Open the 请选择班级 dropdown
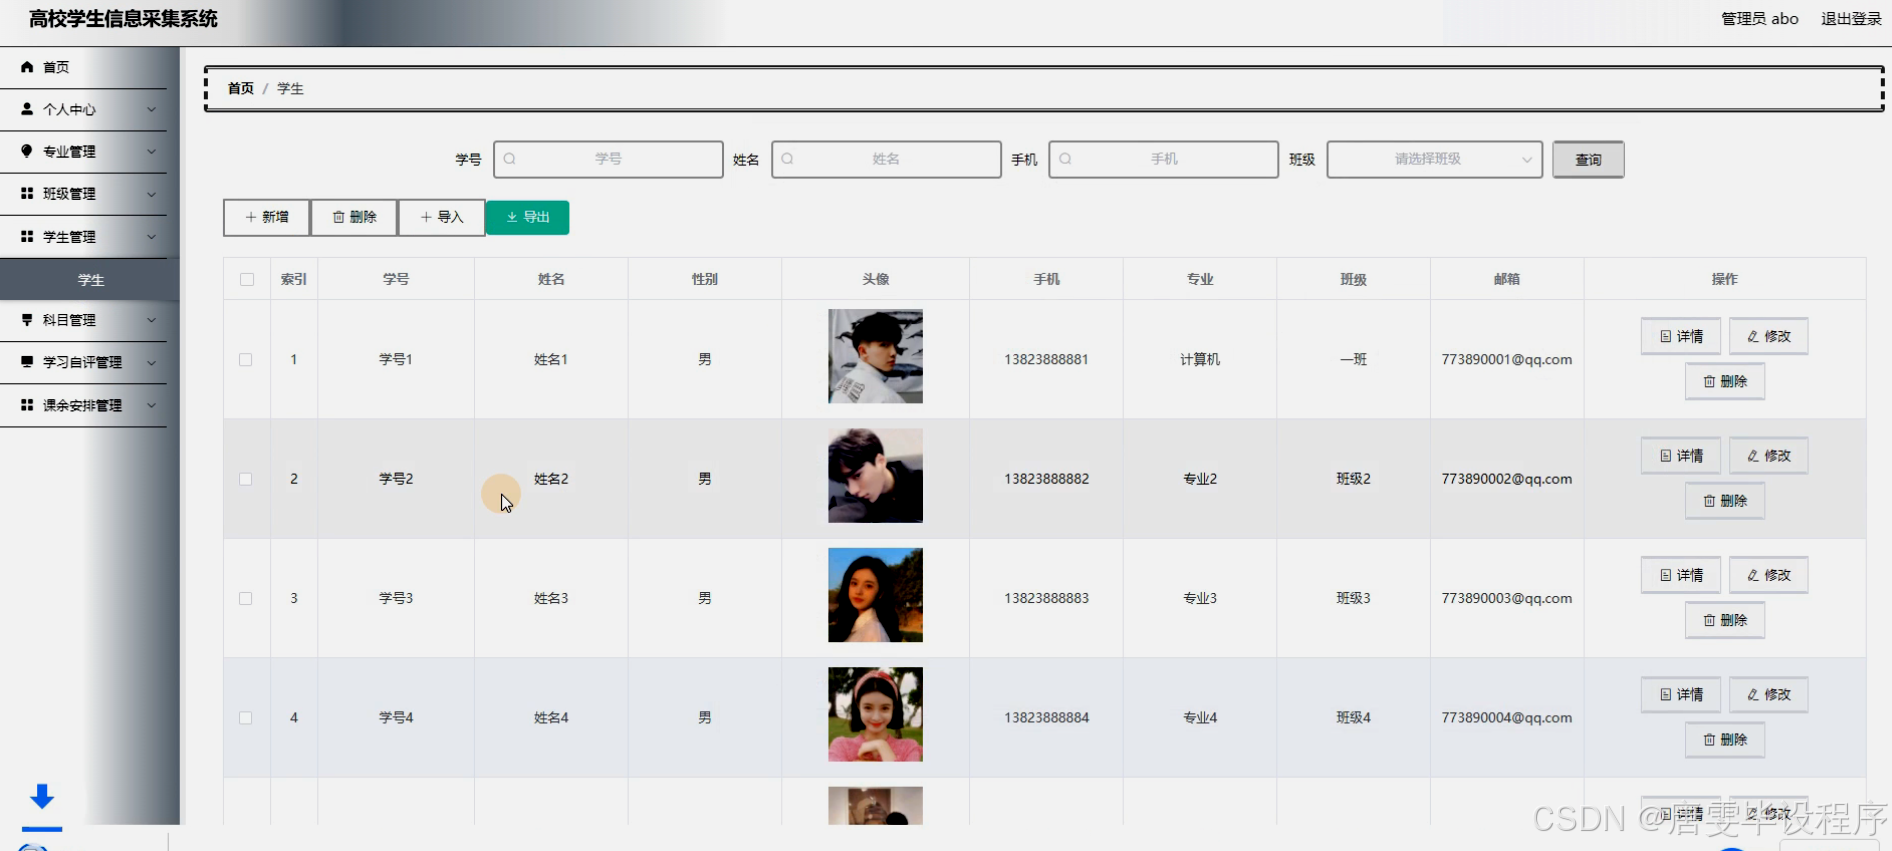Screen dimensions: 1892x851 1434,159
